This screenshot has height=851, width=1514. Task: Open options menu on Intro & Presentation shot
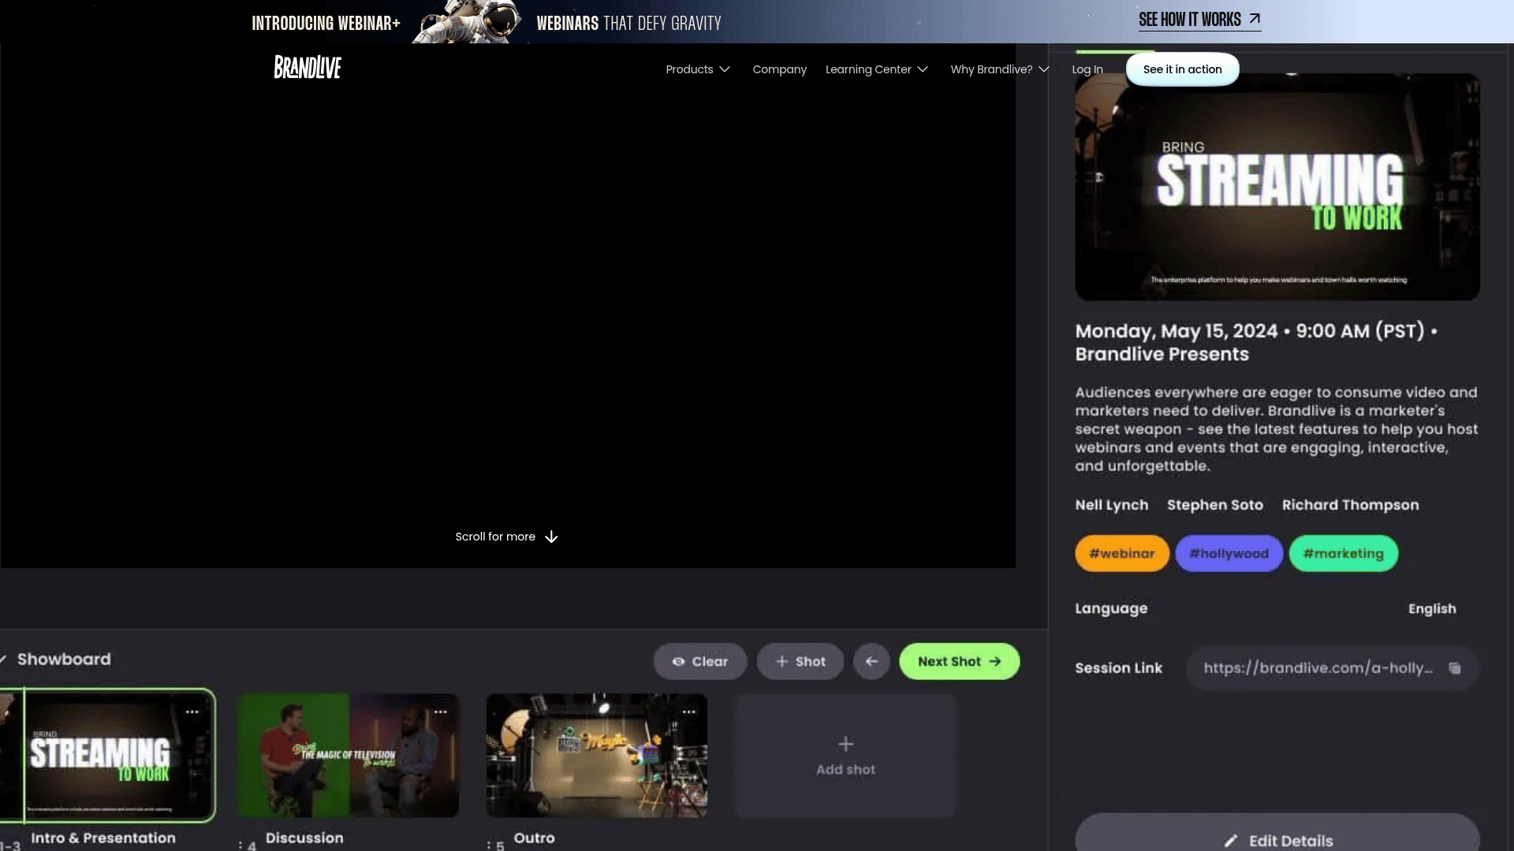192,712
